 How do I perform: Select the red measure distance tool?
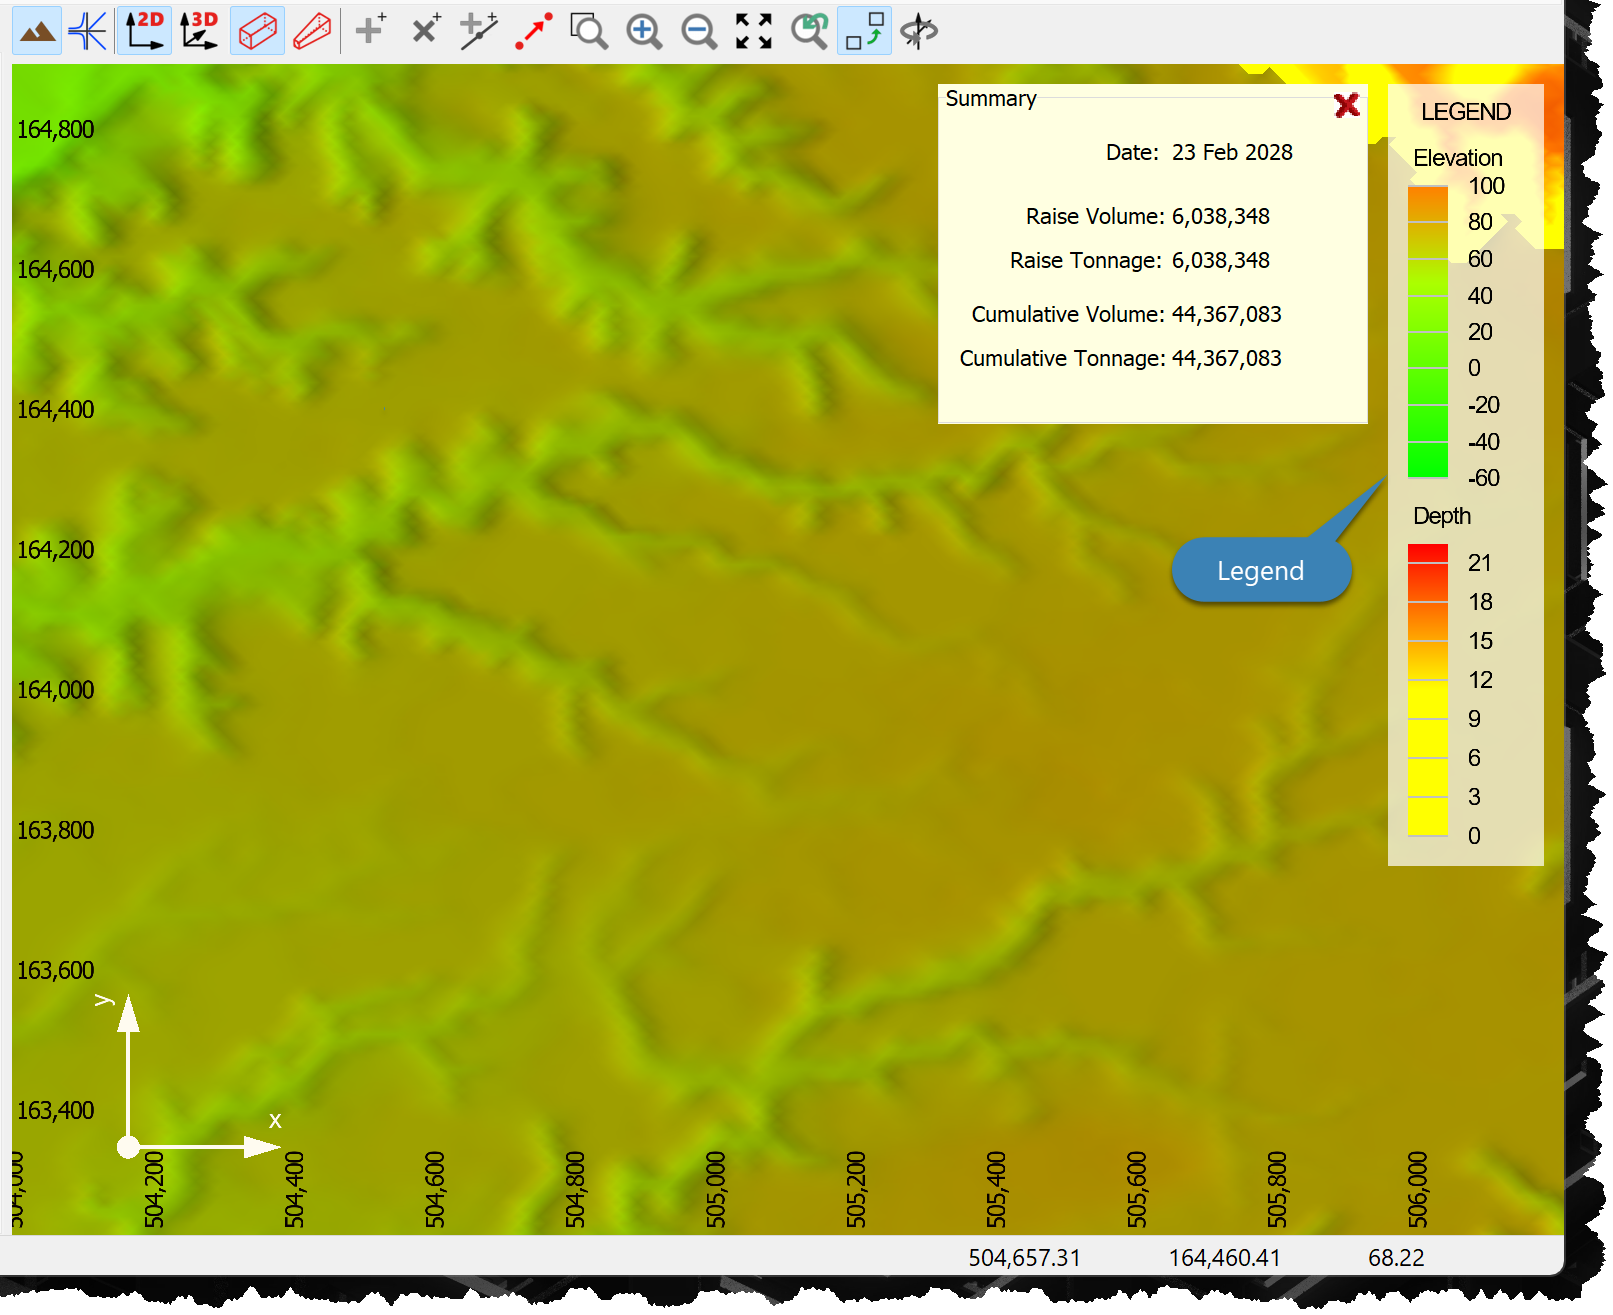[534, 30]
